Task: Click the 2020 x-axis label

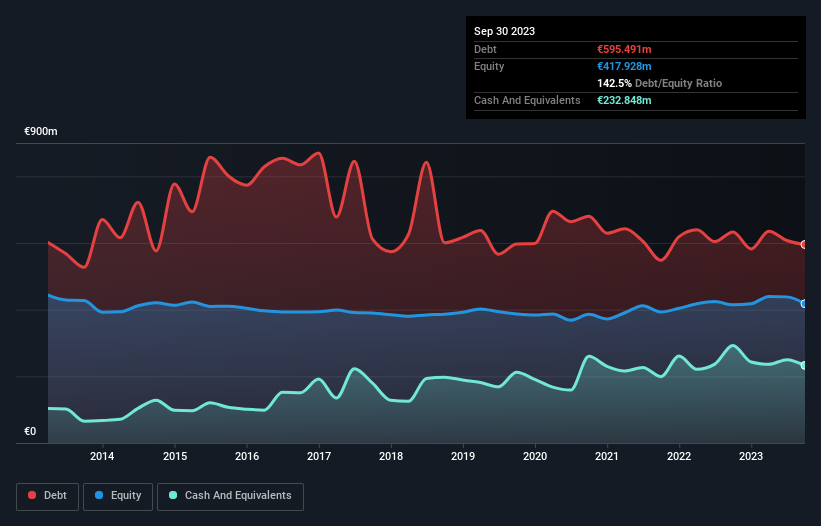Action: [535, 456]
